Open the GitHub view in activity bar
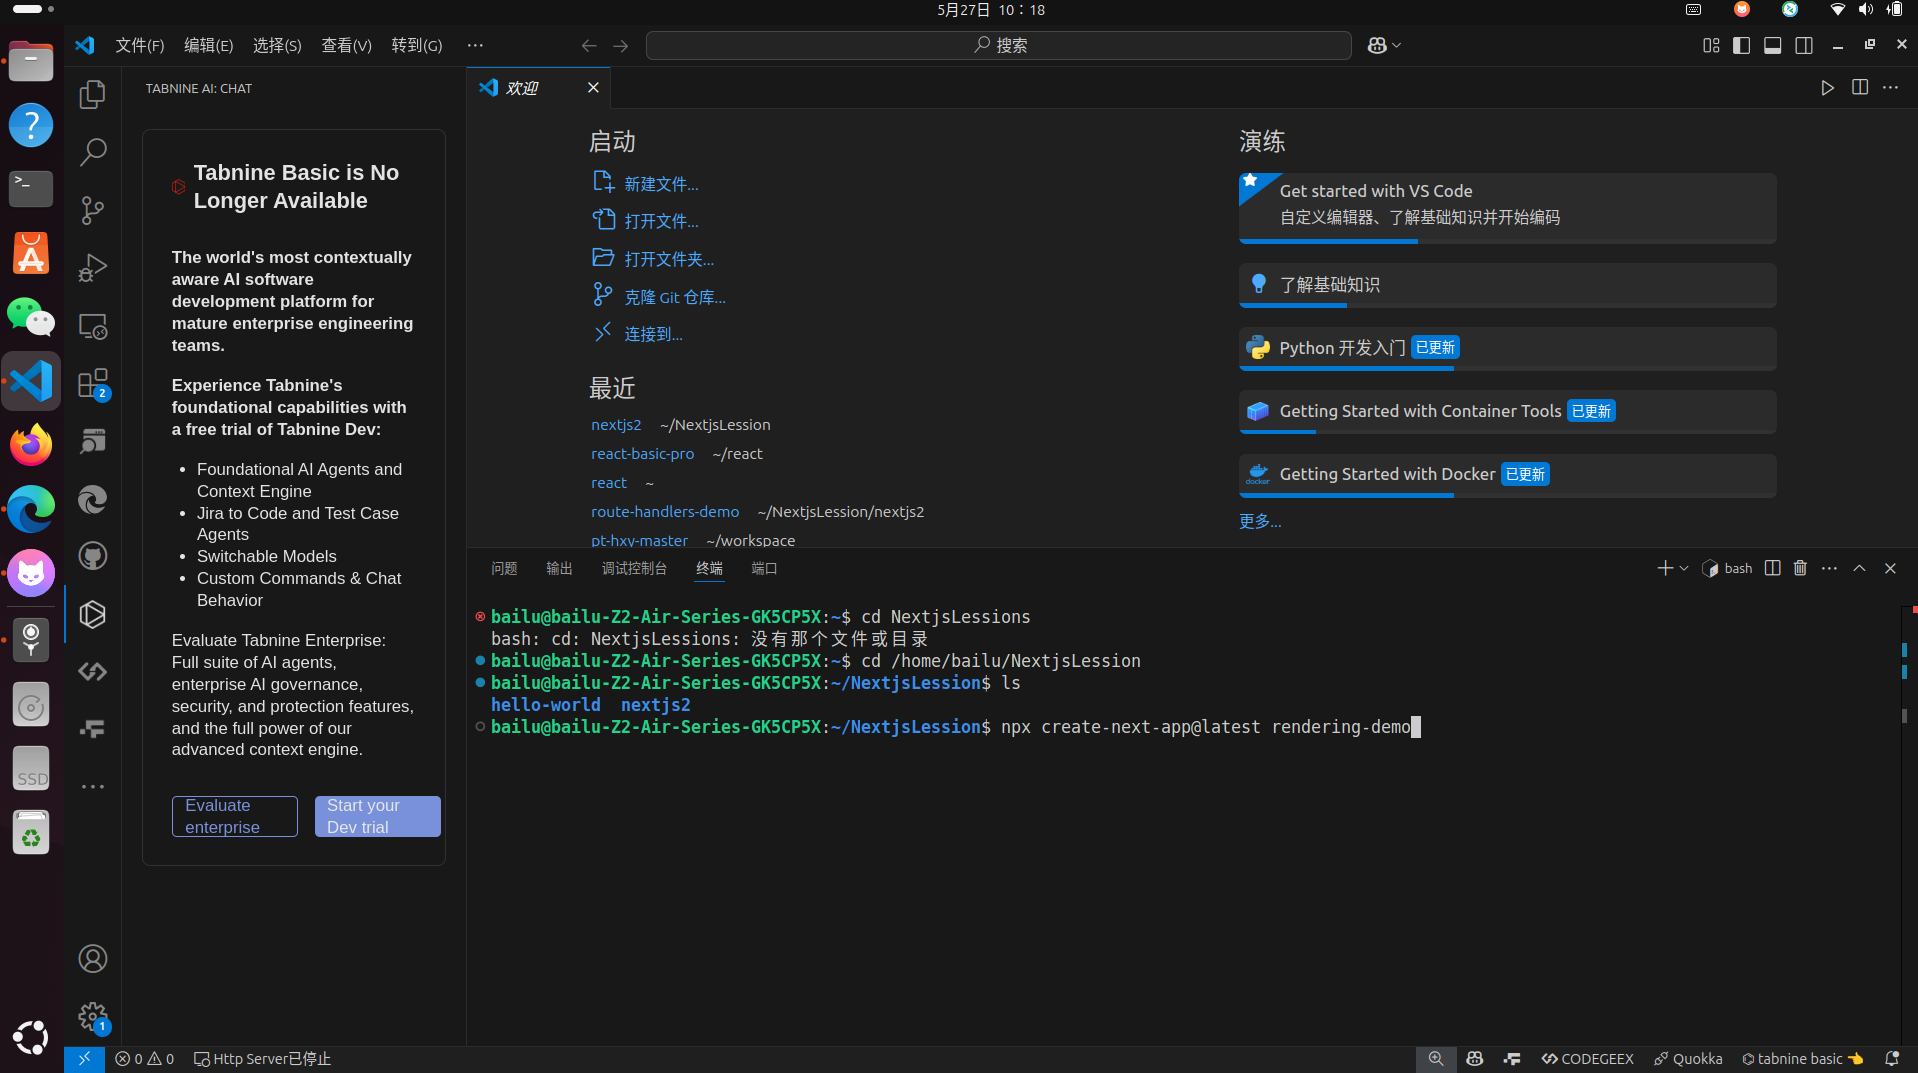 click(93, 556)
